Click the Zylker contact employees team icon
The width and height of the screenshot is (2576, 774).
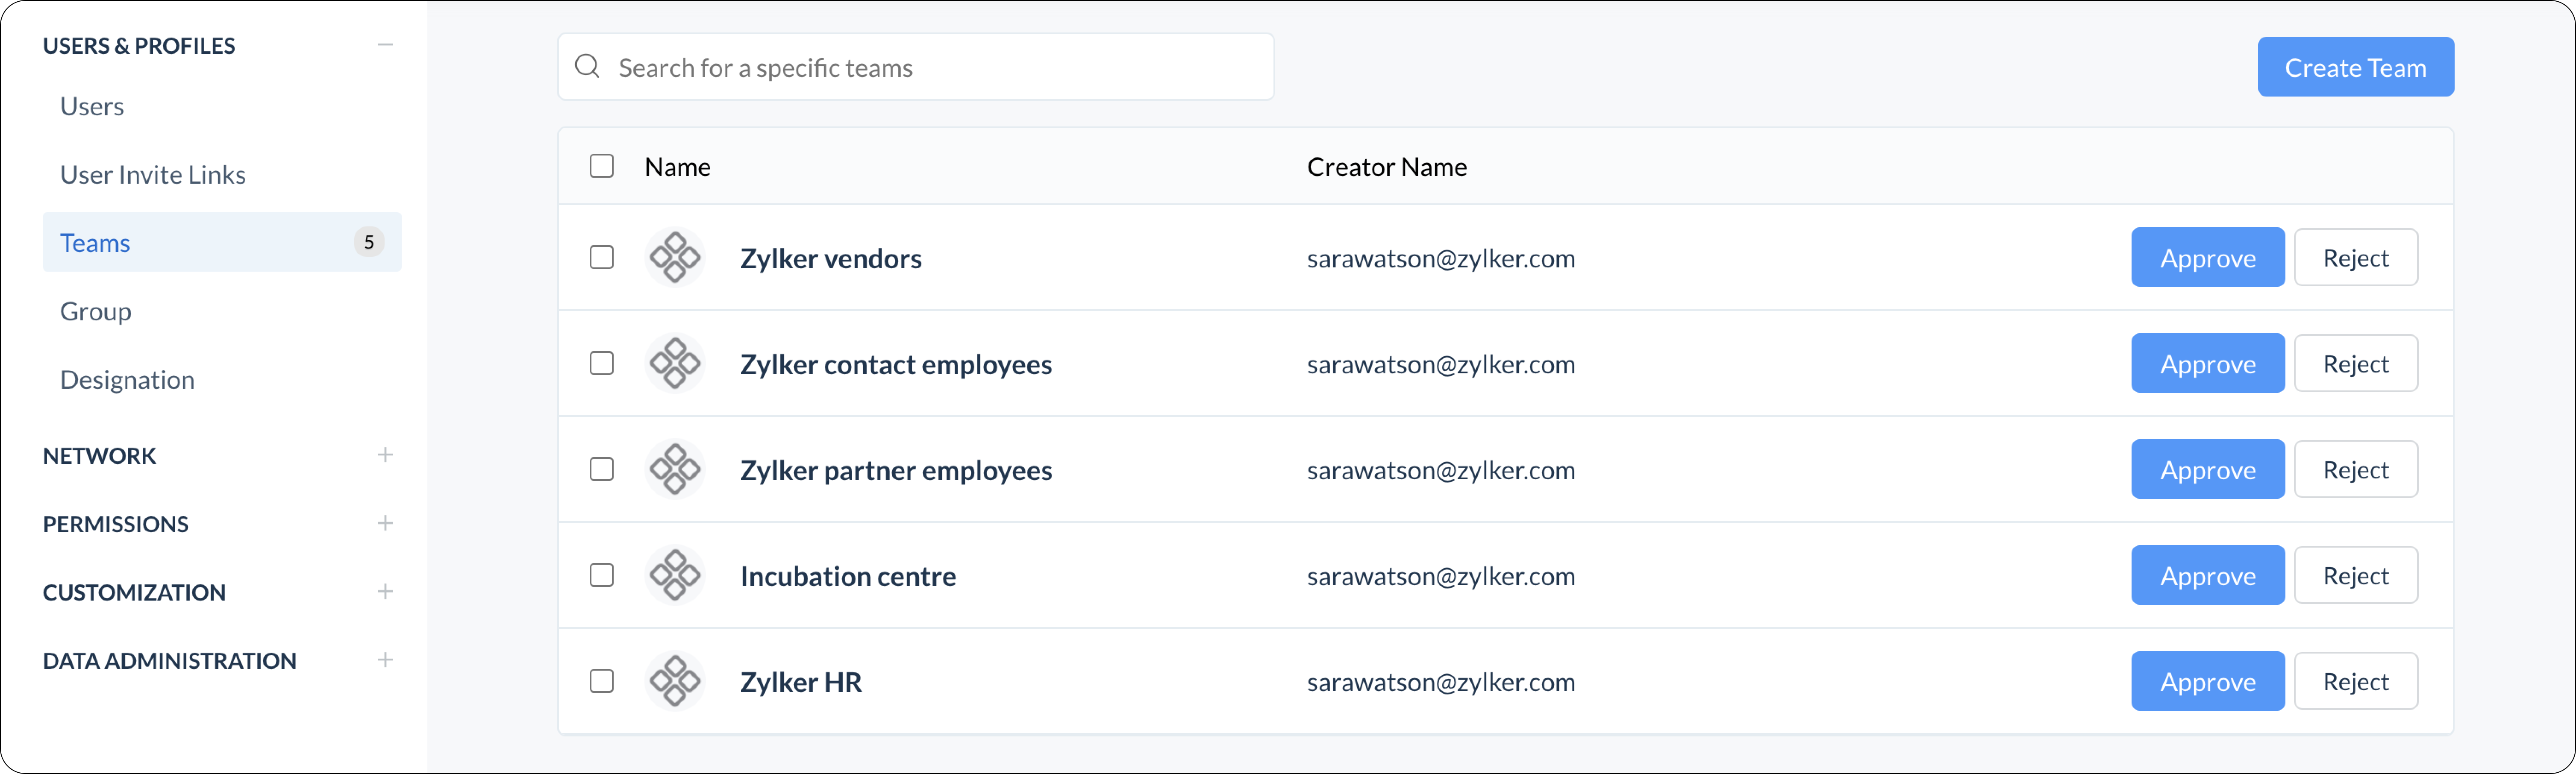(x=675, y=364)
